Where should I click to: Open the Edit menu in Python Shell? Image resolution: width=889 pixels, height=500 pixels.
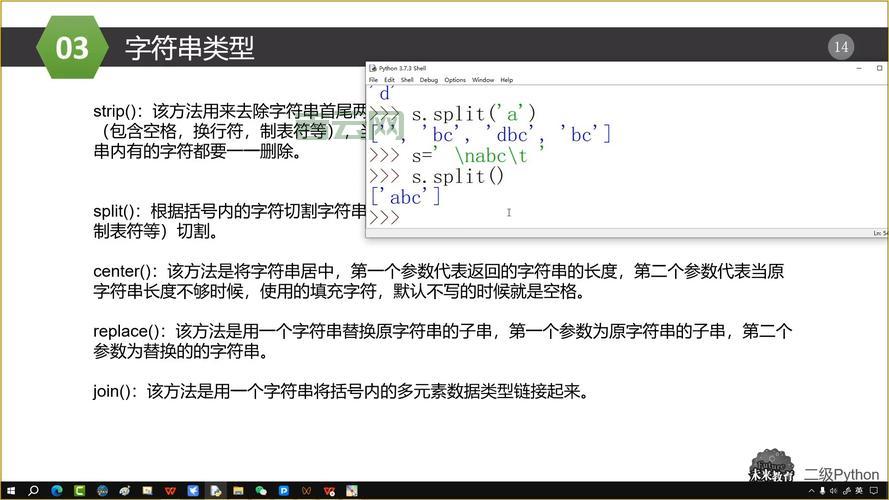click(390, 80)
